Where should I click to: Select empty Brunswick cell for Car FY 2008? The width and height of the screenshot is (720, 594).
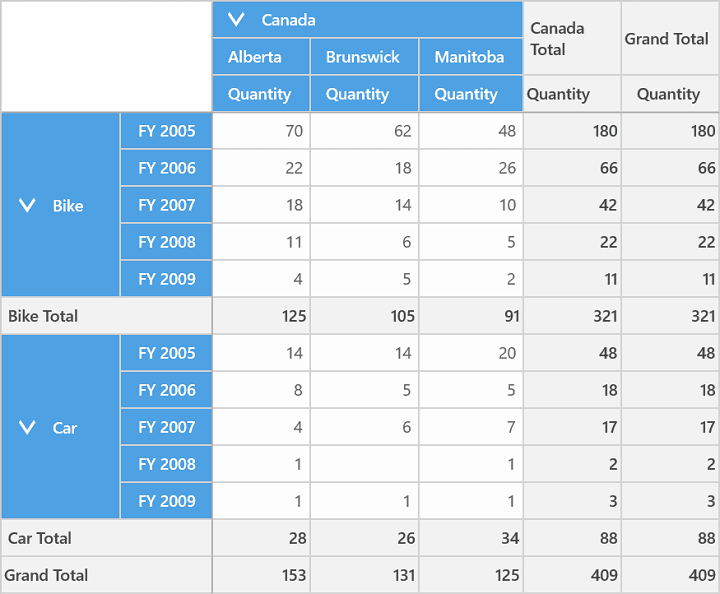(365, 464)
